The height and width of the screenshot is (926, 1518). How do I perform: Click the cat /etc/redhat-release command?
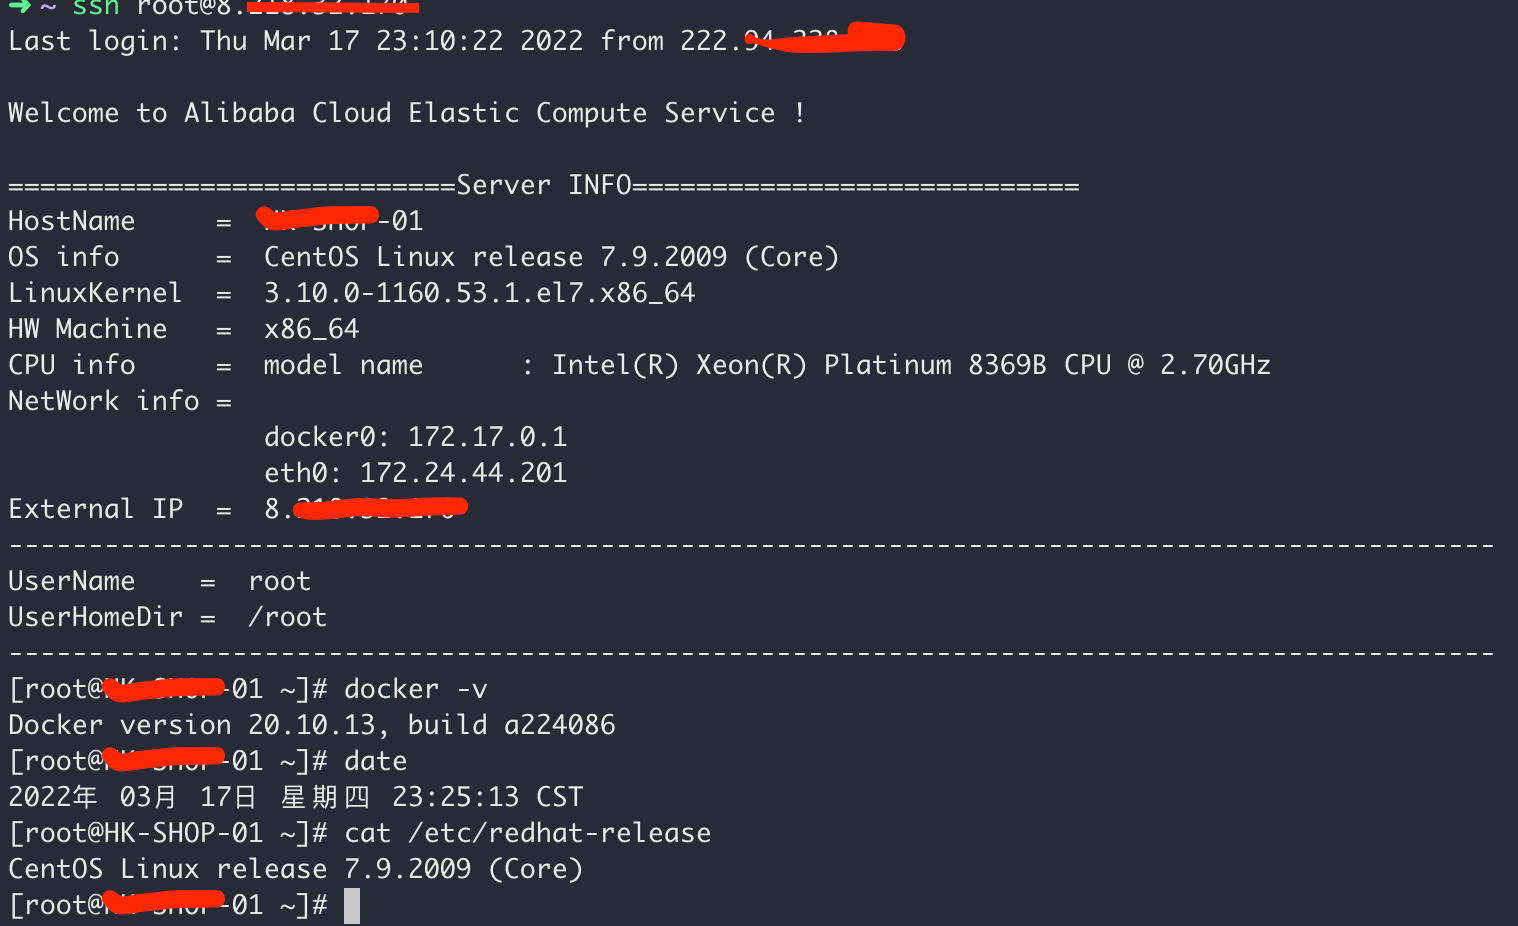(527, 833)
